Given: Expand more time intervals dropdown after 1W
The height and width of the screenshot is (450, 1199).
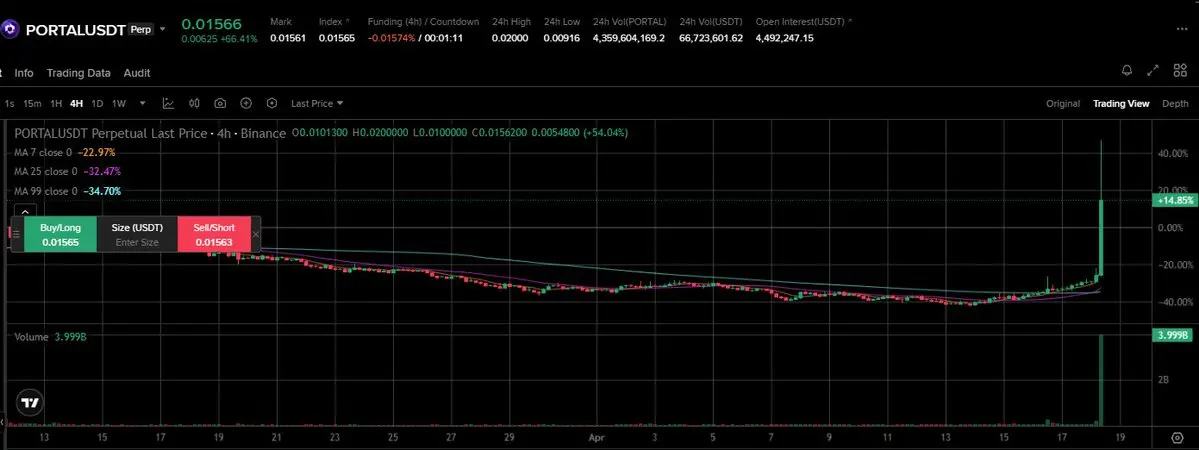Looking at the screenshot, I should point(142,103).
